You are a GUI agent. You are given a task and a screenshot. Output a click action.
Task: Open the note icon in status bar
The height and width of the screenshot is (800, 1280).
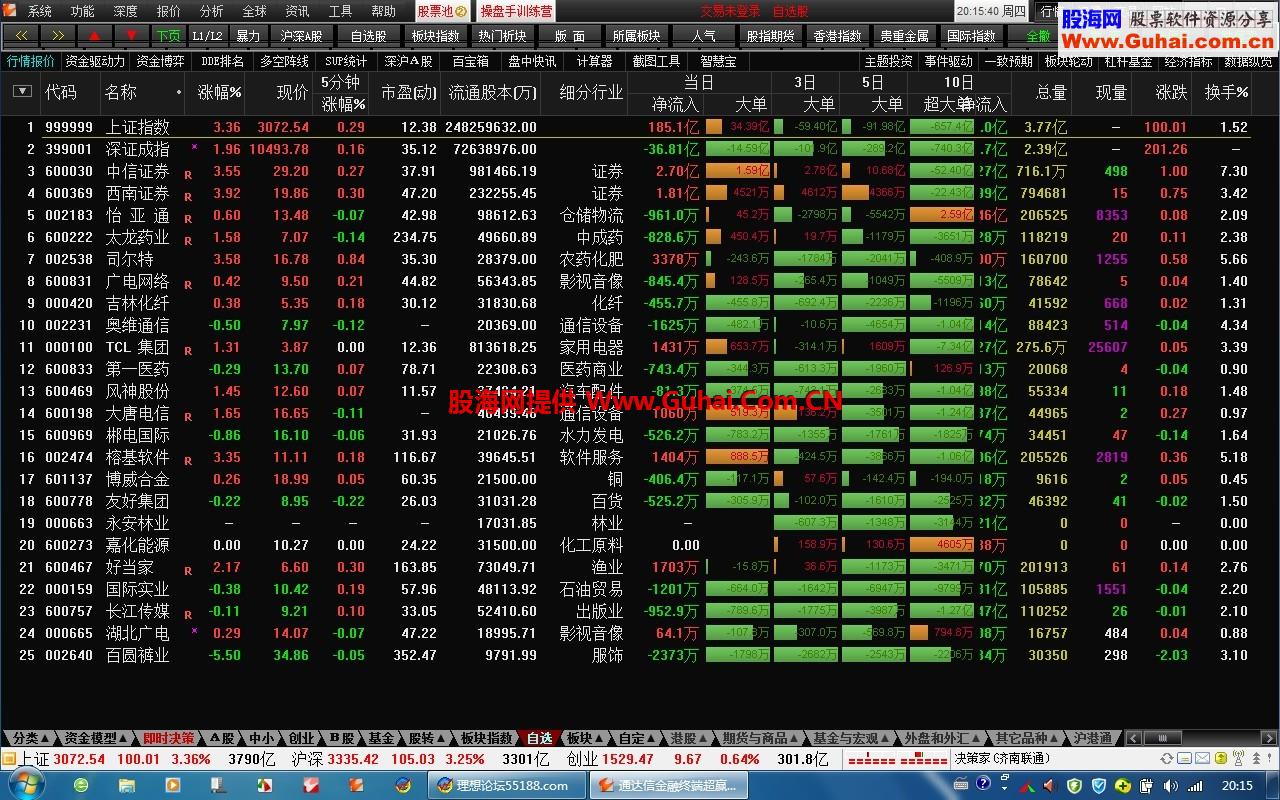[x=1184, y=758]
